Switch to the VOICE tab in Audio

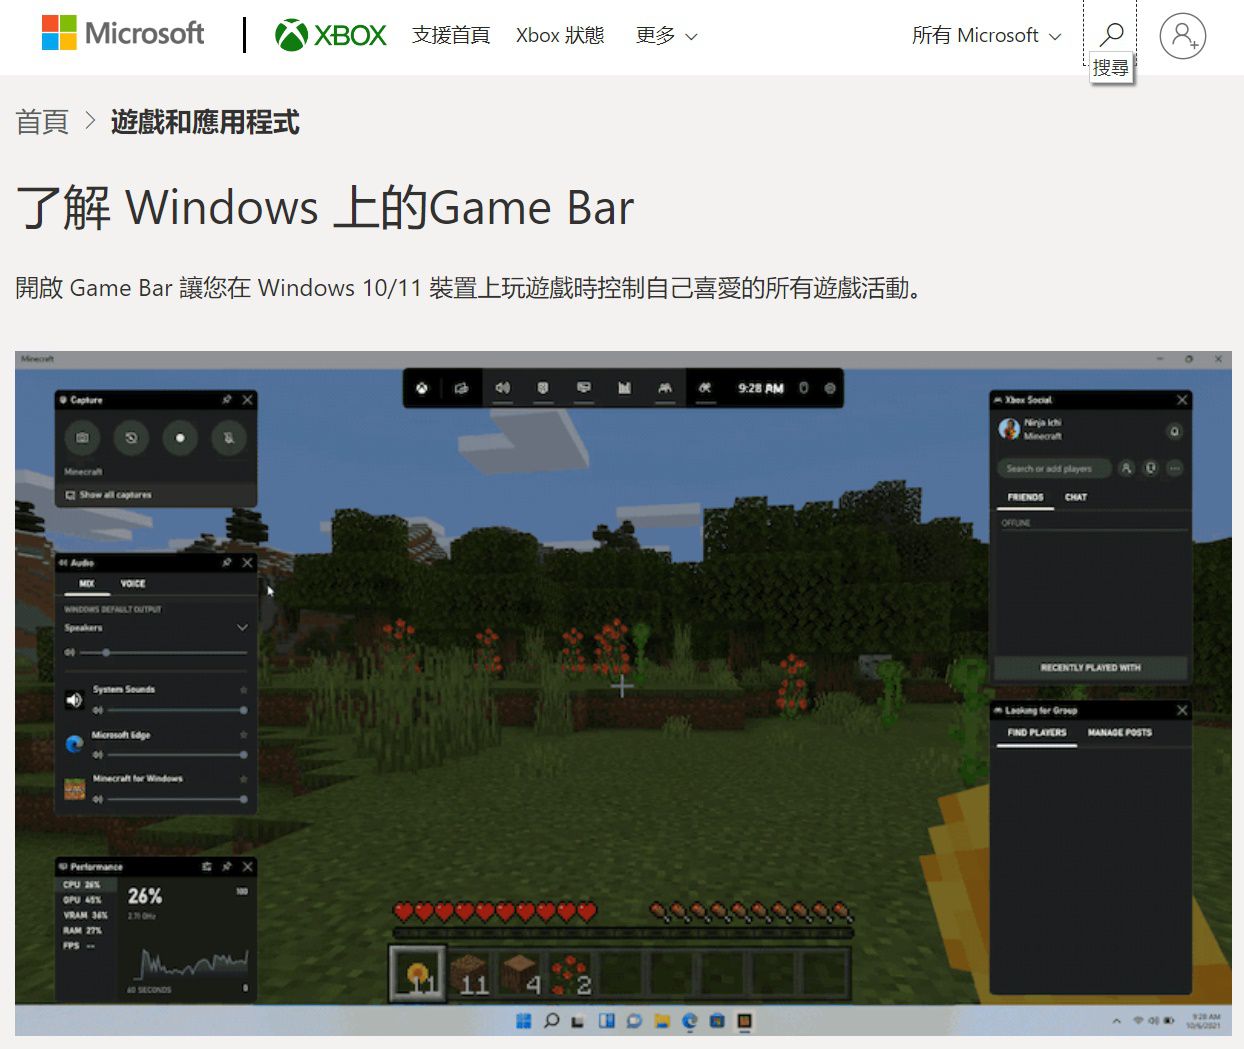(x=133, y=584)
